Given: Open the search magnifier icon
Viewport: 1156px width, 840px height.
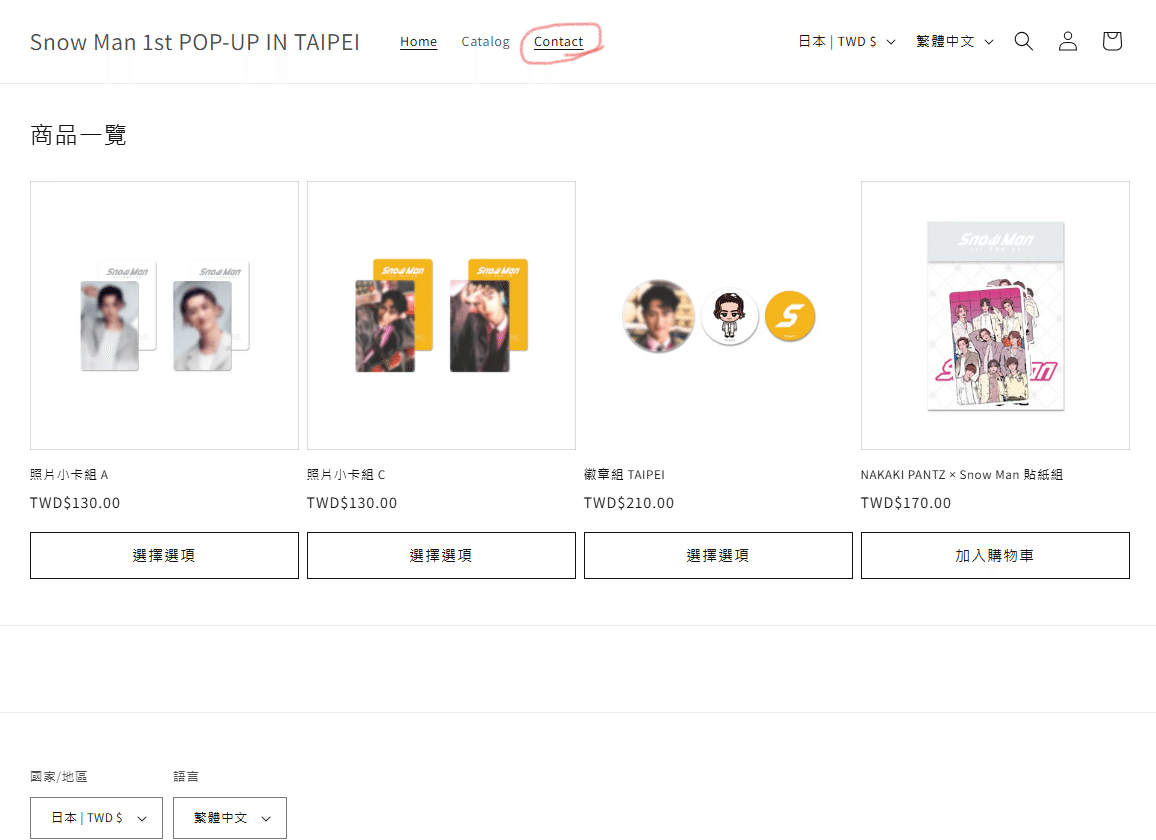Looking at the screenshot, I should point(1023,41).
